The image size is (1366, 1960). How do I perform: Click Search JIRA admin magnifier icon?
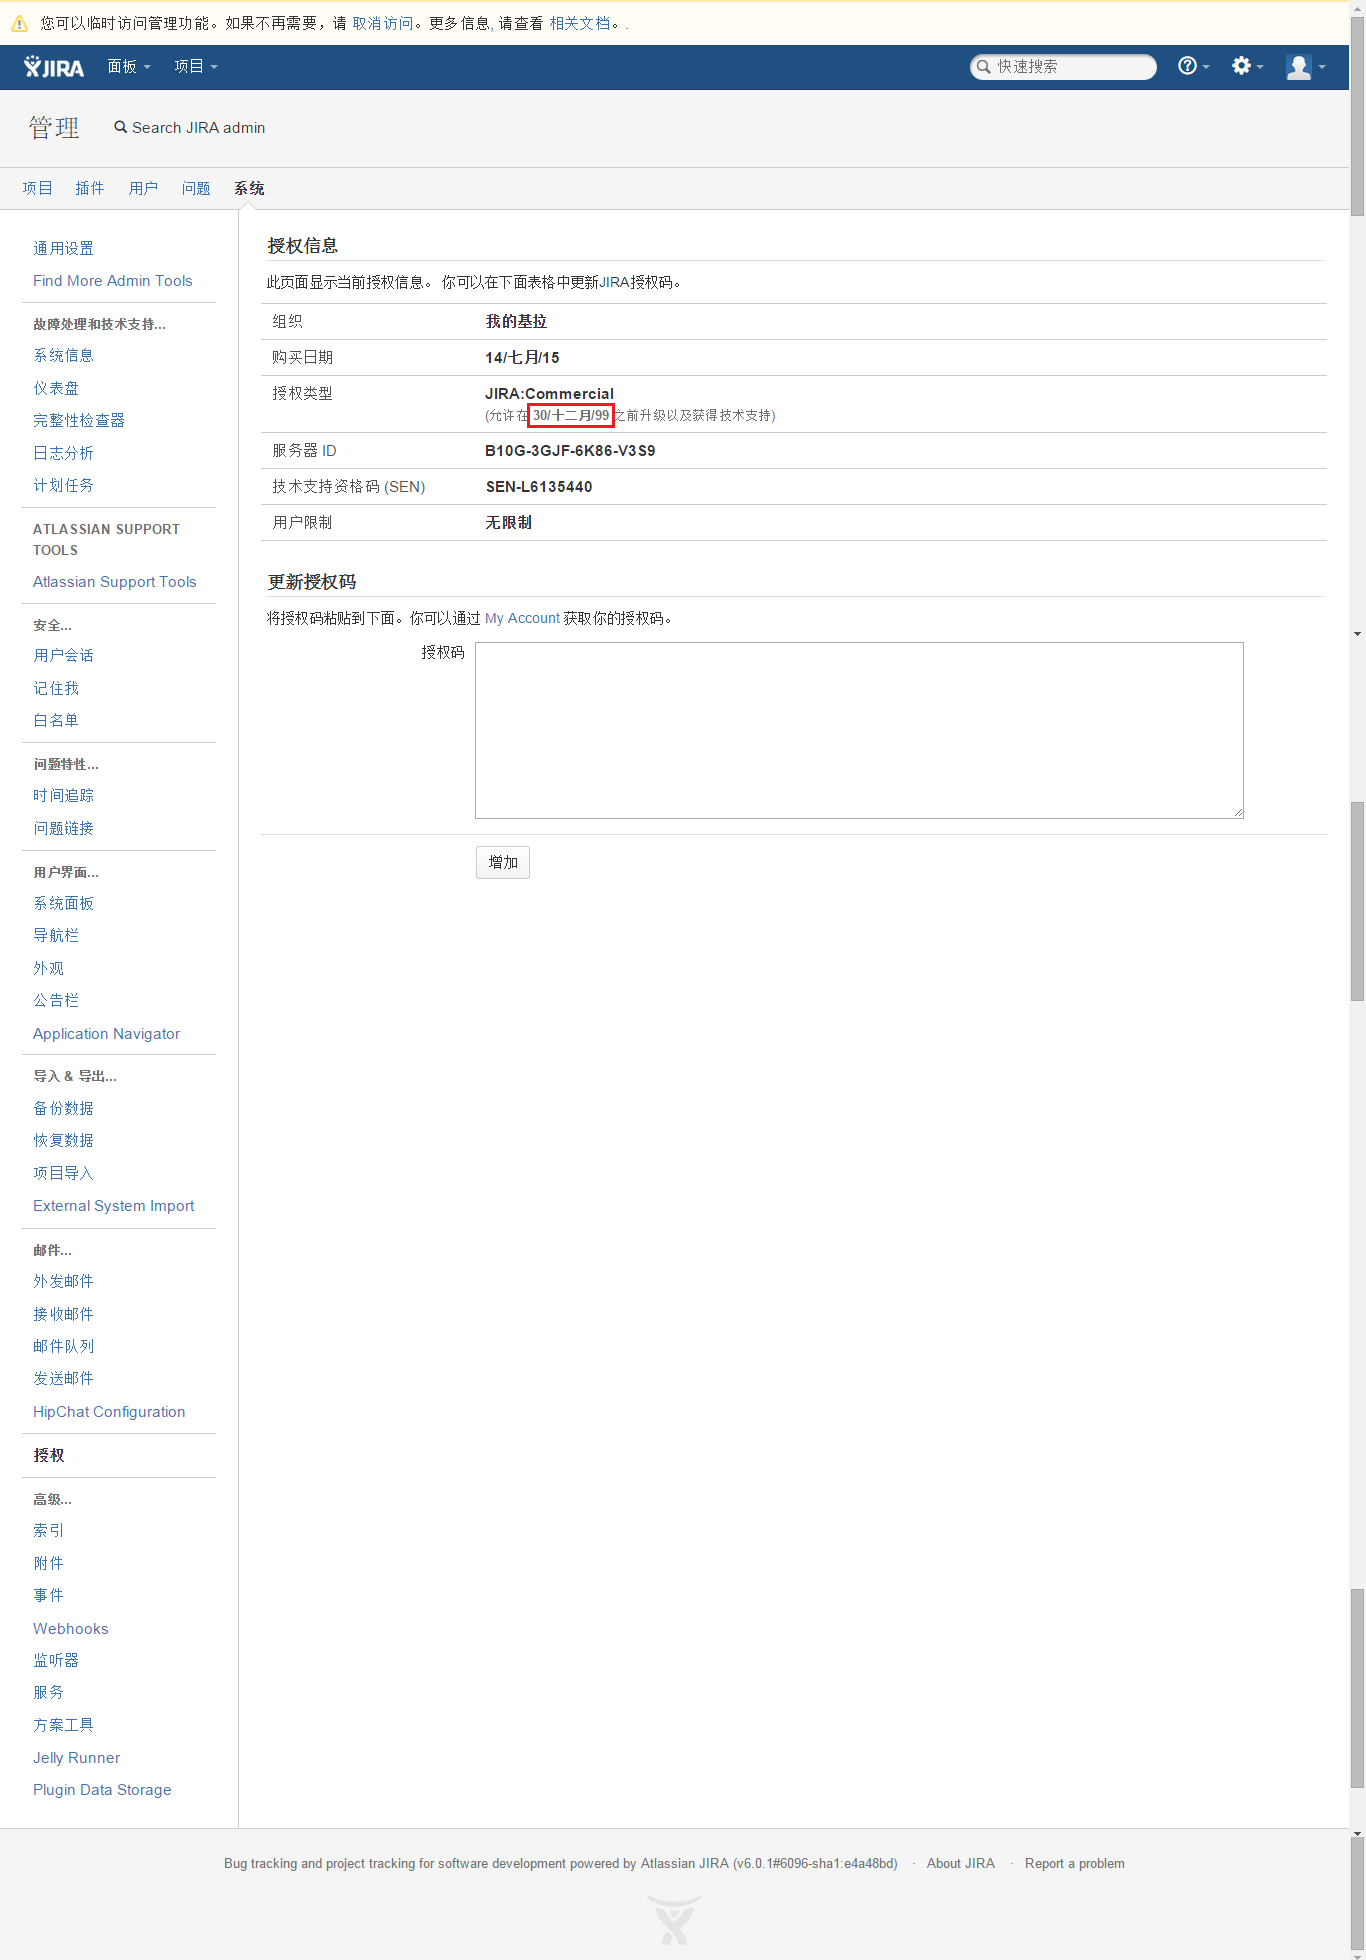coord(121,127)
